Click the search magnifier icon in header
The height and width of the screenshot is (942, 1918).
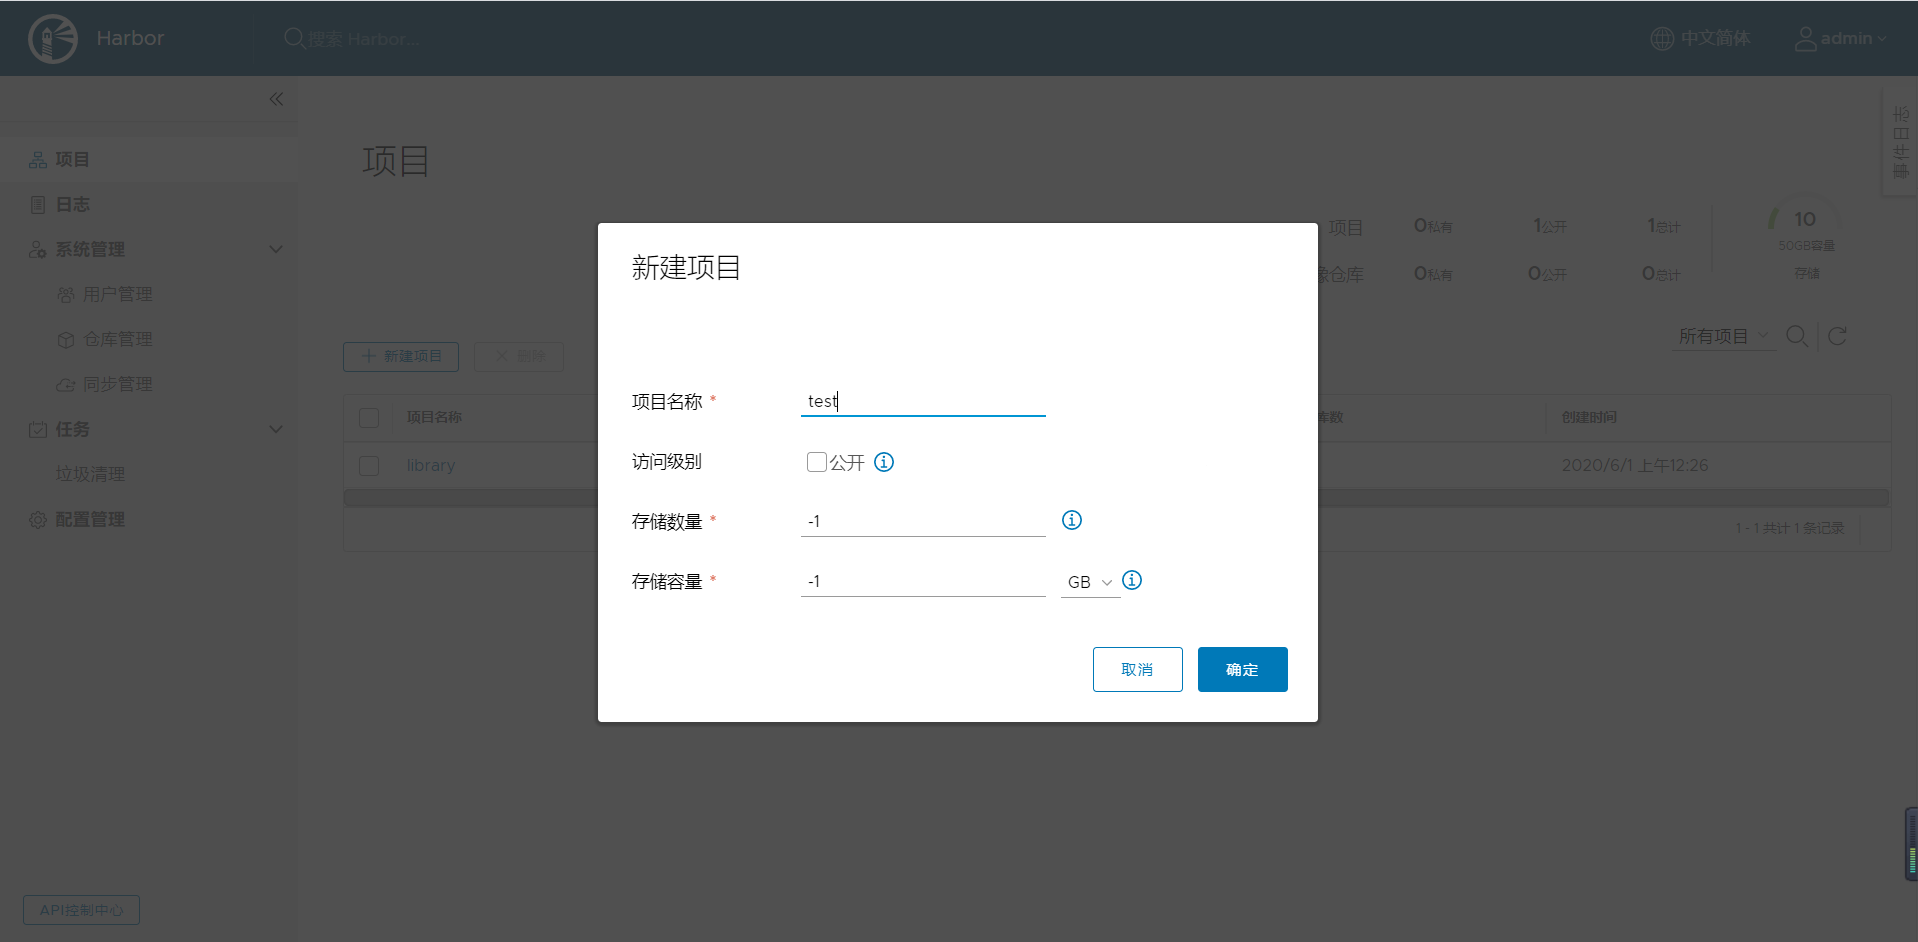(294, 39)
